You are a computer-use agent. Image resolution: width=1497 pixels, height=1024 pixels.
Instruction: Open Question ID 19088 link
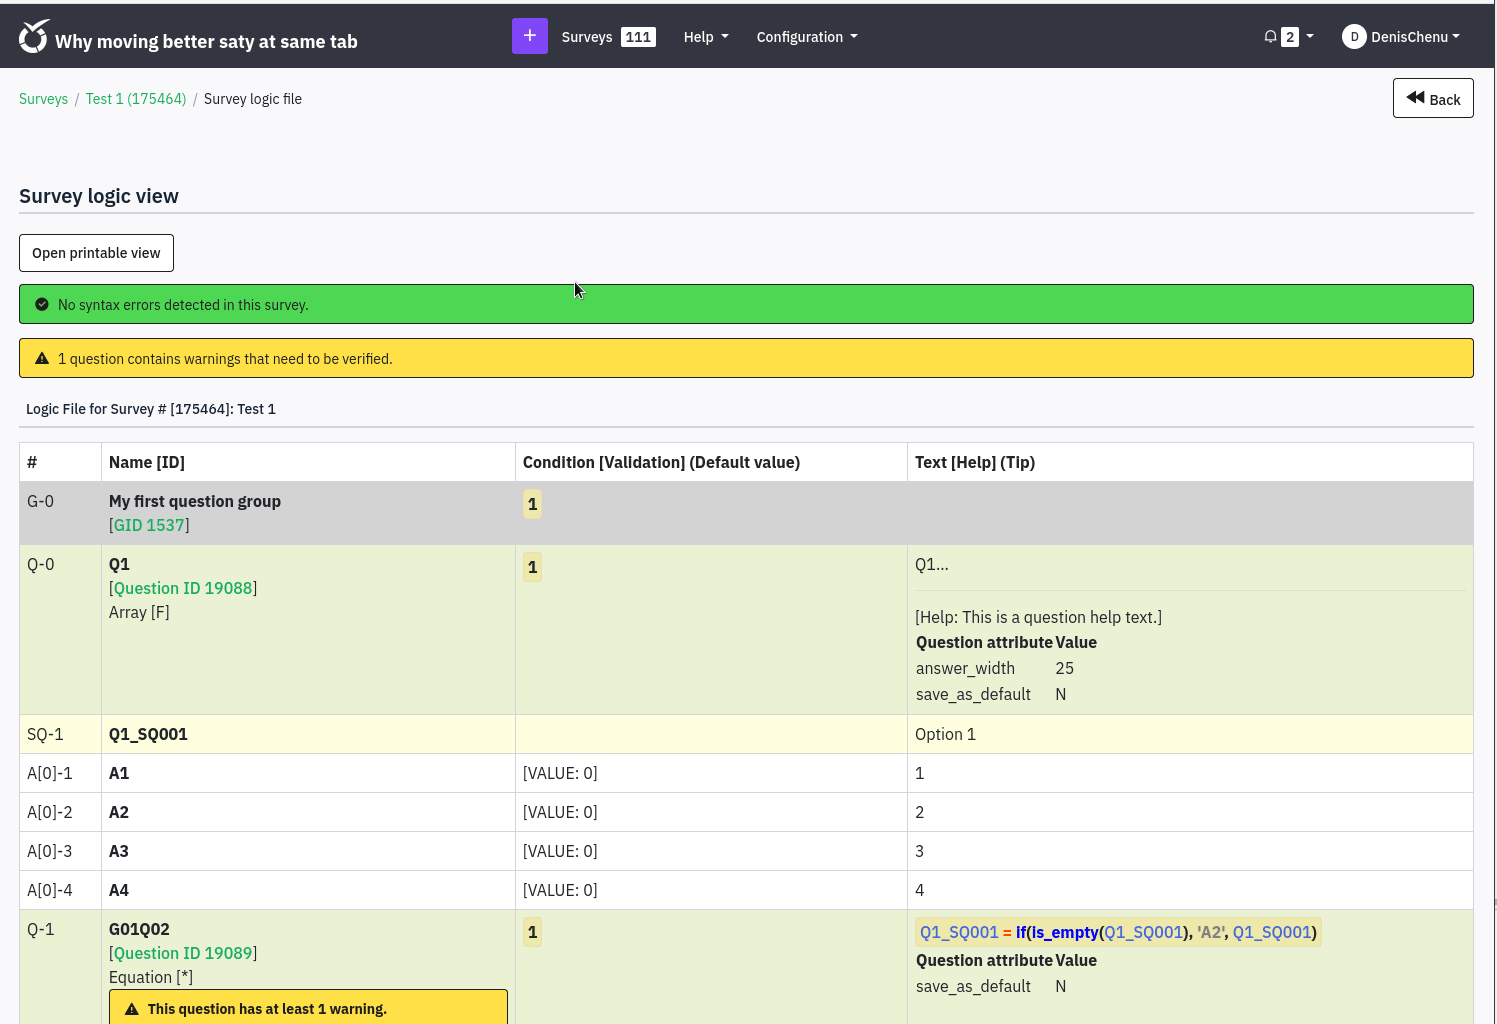pos(183,588)
